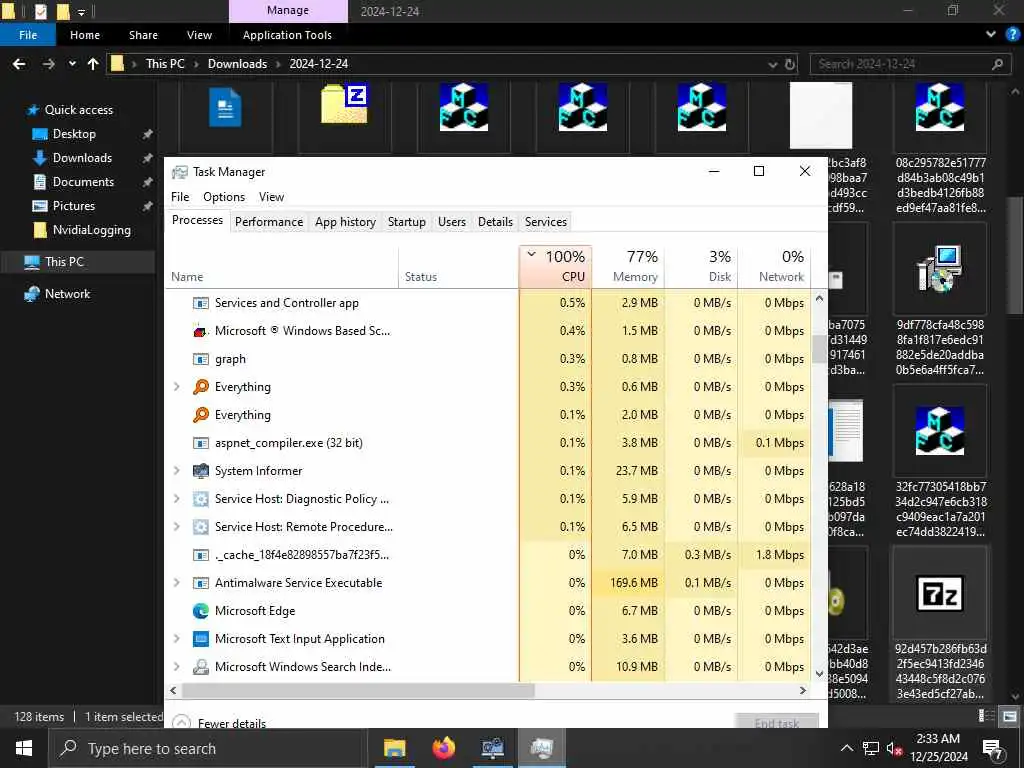Click the Services and Controller app process icon
Screen dimensions: 1024x768
point(200,303)
